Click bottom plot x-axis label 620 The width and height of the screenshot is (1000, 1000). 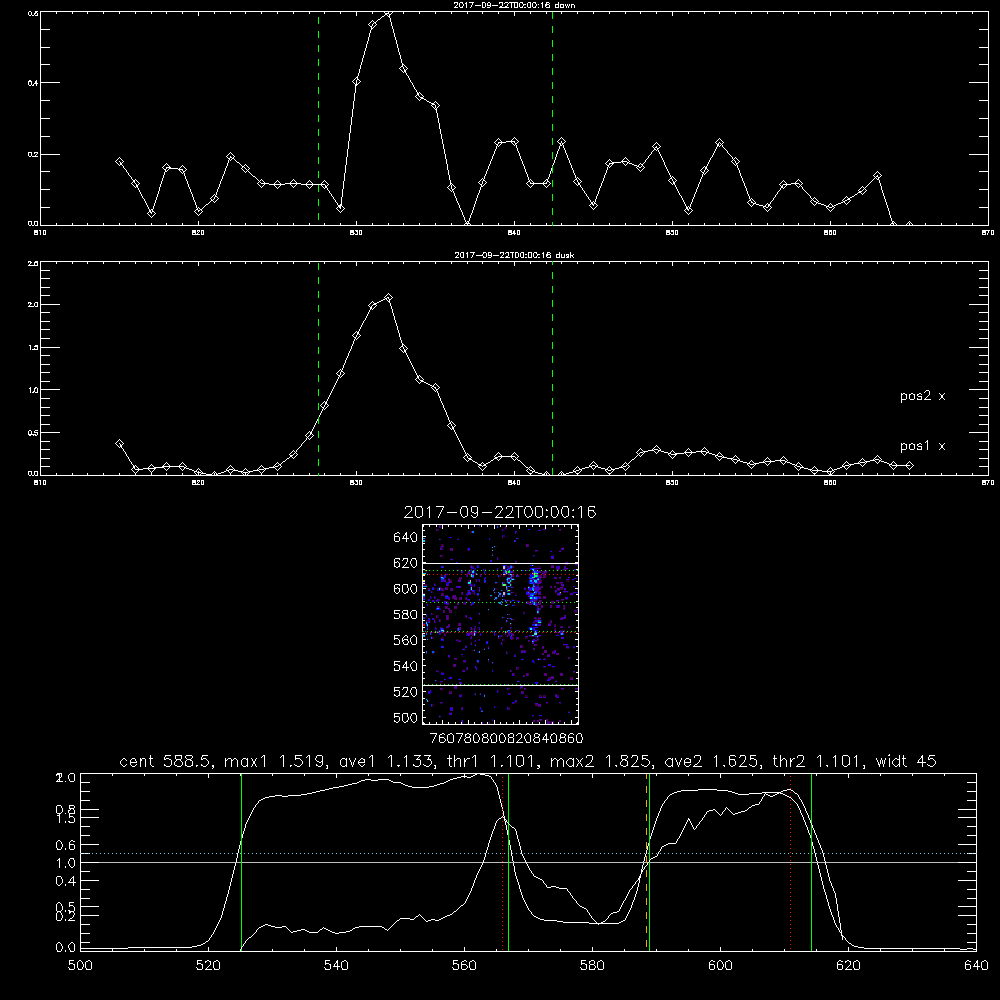pyautogui.click(x=848, y=966)
